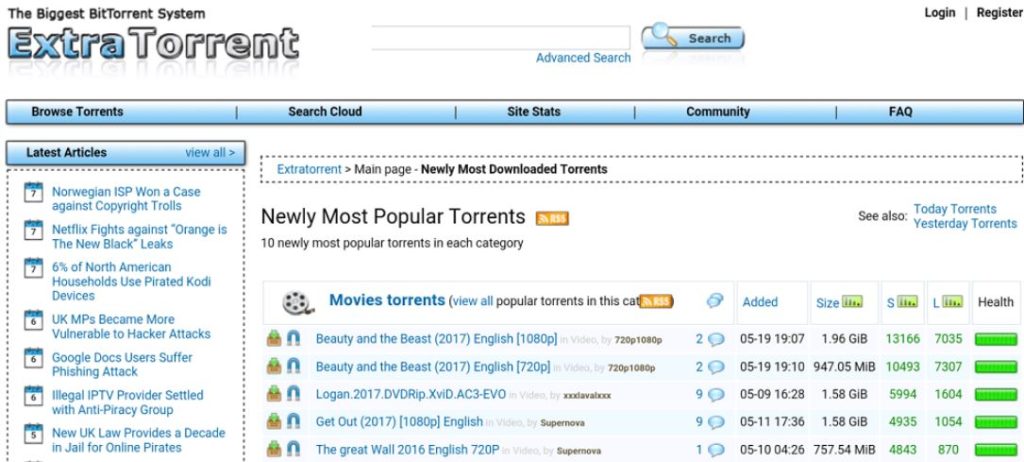Viewport: 1024px width, 462px height.
Task: Open FAQ menu item
Action: point(901,112)
